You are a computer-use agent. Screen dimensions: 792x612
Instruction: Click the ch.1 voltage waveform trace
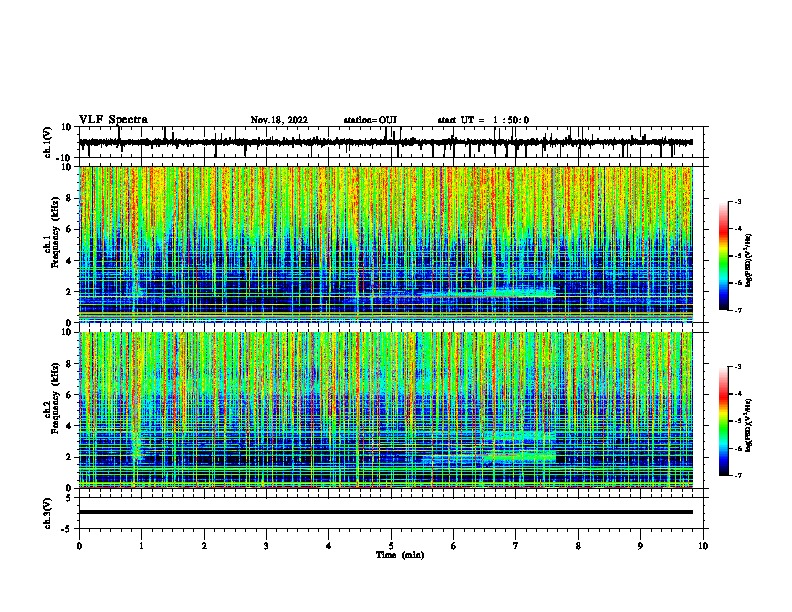[386, 142]
